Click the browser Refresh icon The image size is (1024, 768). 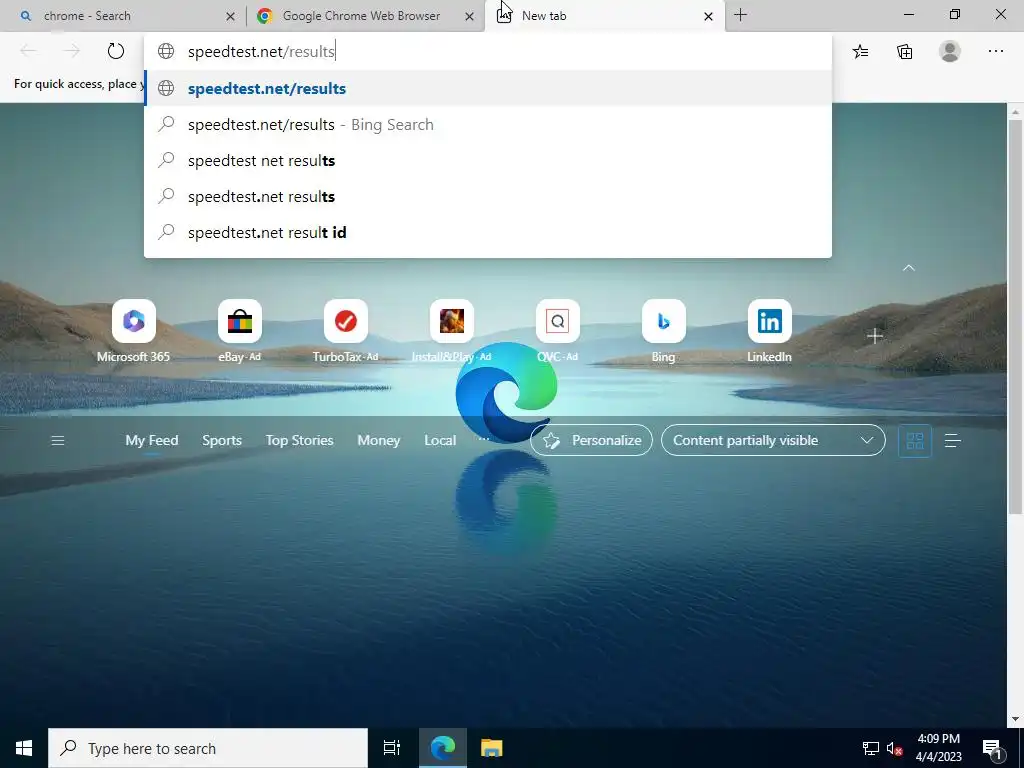116,51
